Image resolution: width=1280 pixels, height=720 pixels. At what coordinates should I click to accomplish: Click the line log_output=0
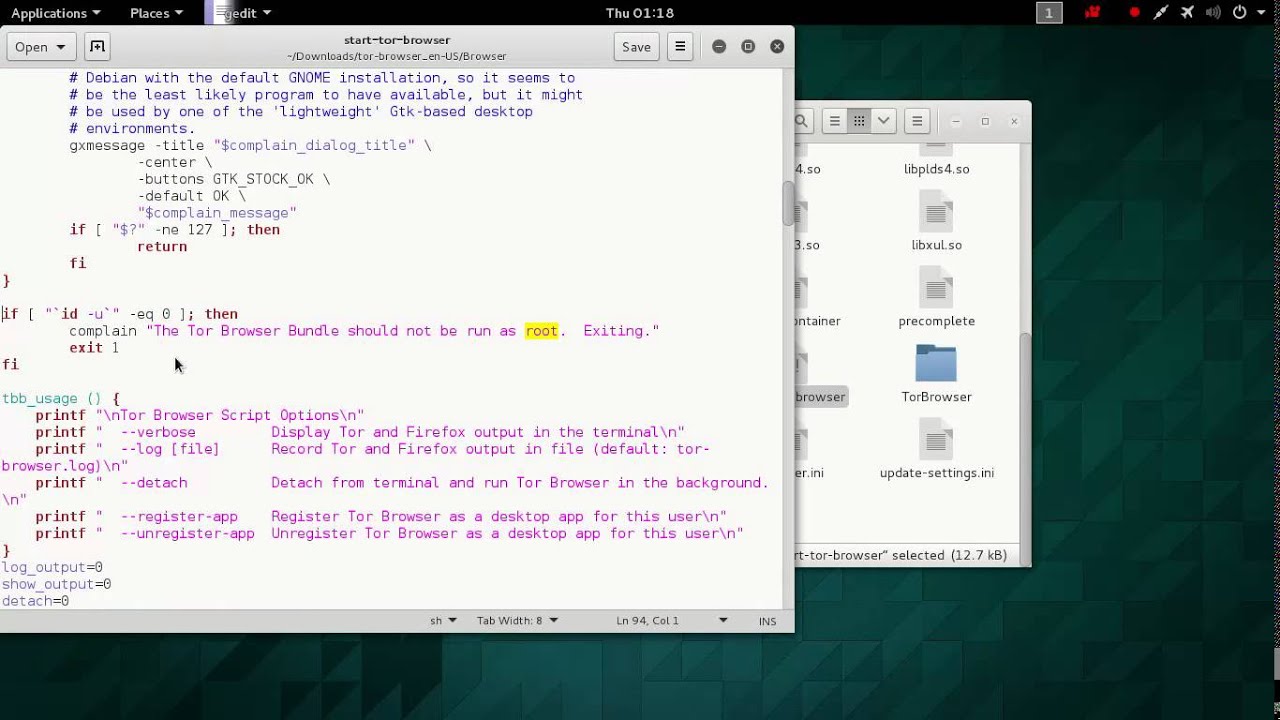[52, 568]
